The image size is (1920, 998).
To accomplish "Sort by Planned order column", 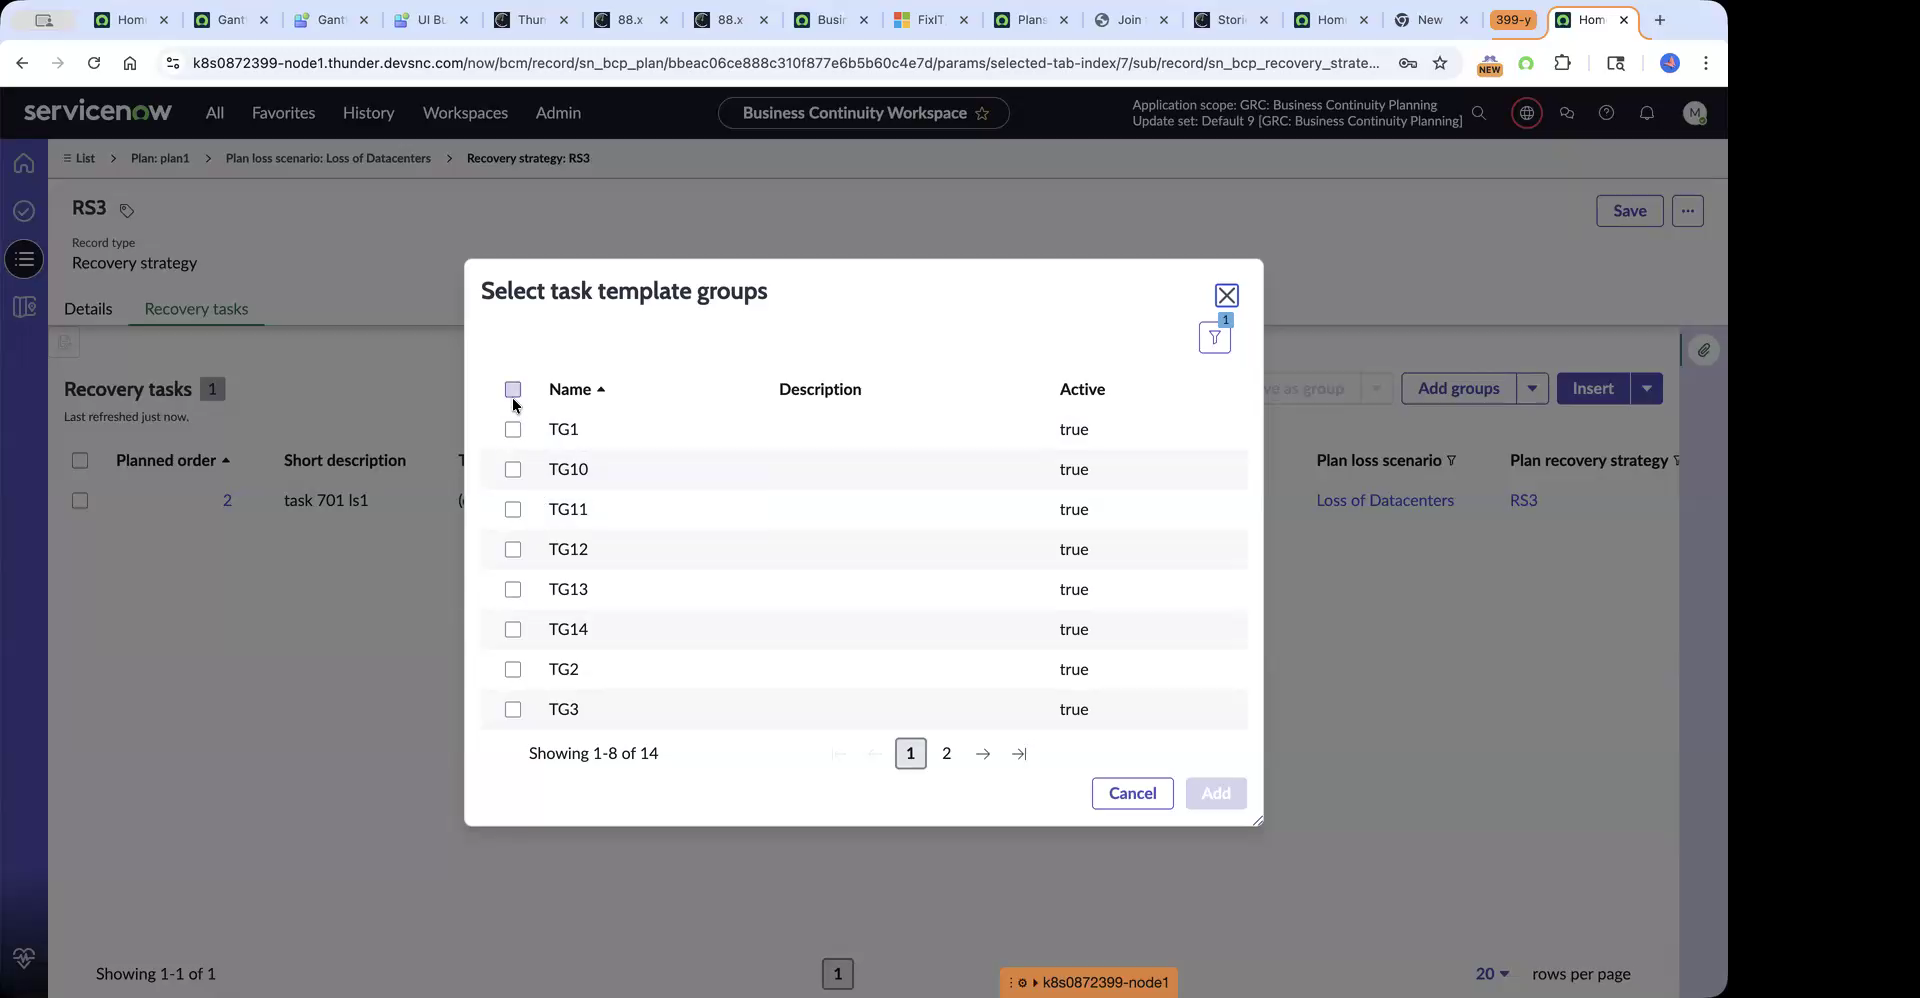I will click(173, 460).
